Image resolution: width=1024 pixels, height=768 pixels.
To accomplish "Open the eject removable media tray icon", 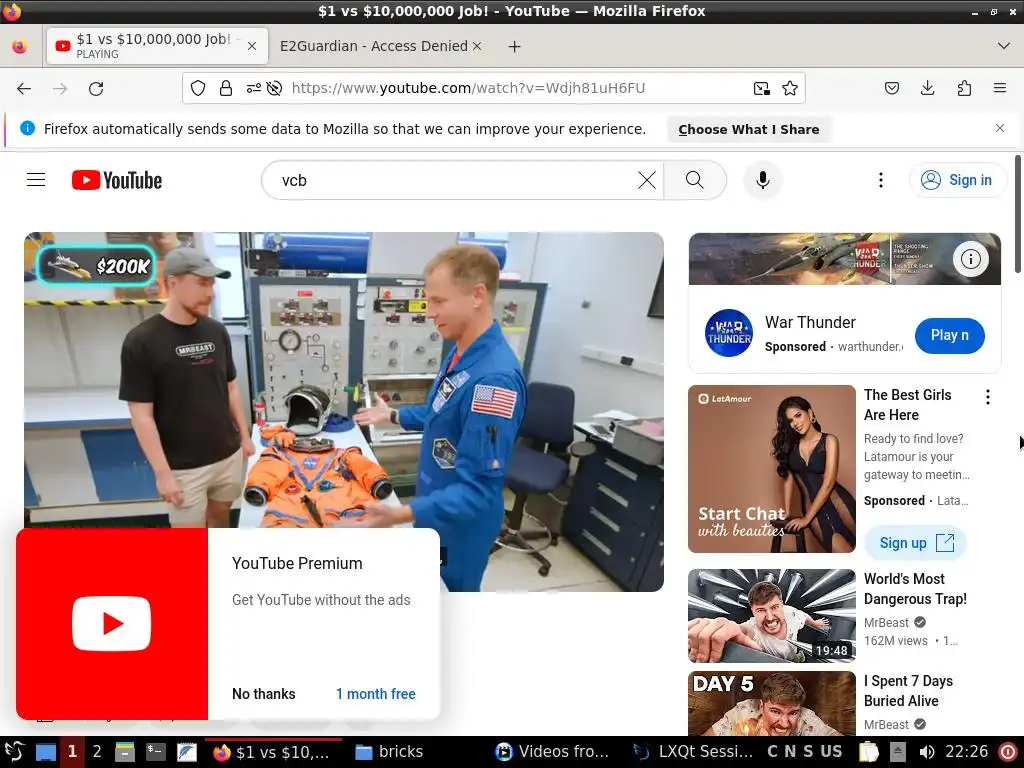I will coord(898,752).
